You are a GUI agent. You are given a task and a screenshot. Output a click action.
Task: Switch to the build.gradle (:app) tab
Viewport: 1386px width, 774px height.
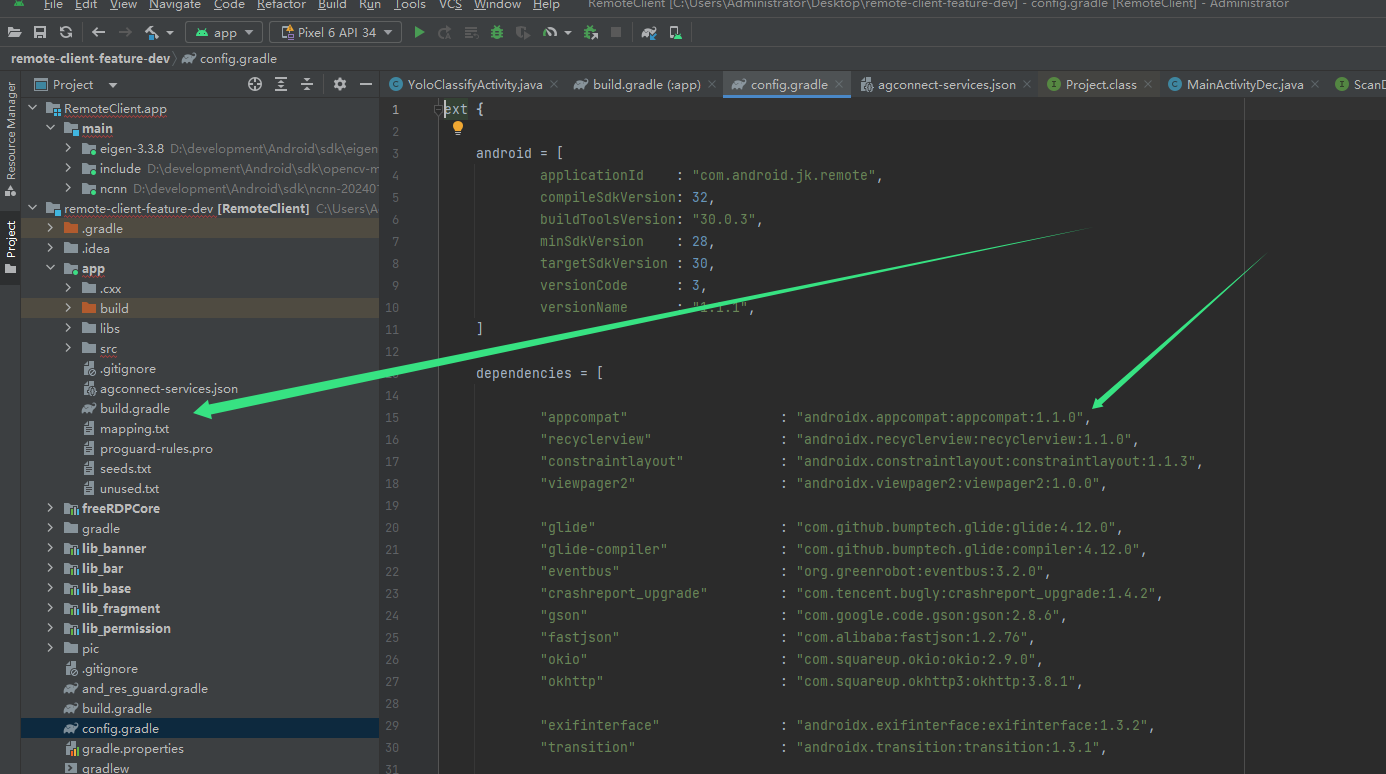click(643, 85)
